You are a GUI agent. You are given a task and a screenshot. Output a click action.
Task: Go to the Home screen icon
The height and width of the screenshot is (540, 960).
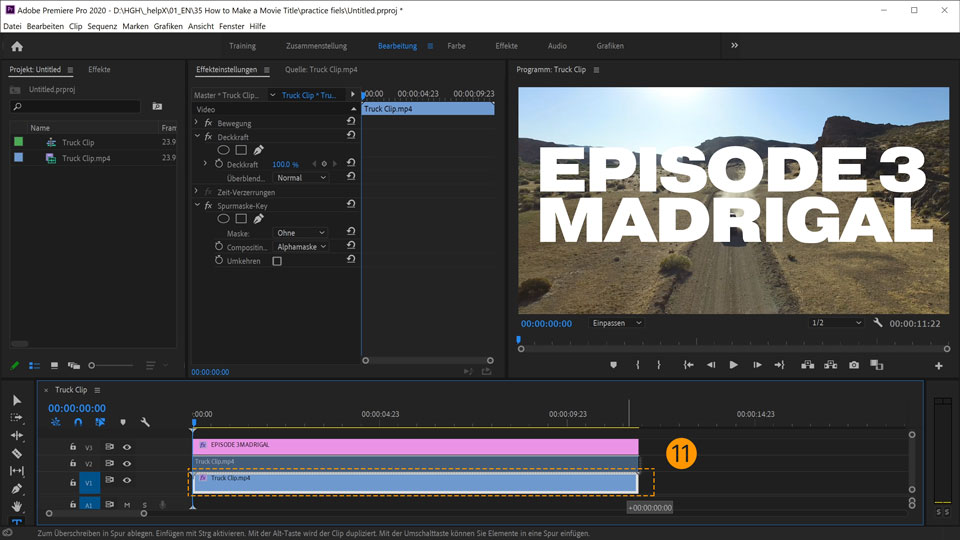[x=16, y=46]
